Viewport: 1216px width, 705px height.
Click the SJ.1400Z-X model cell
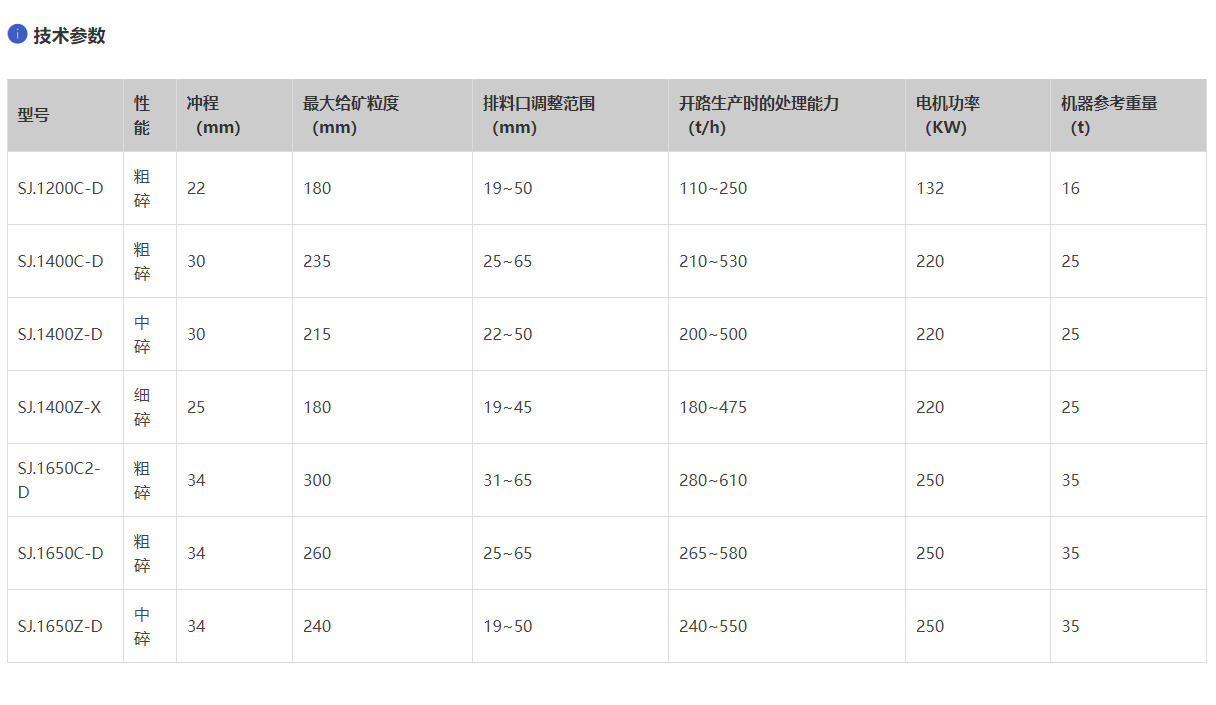59,407
